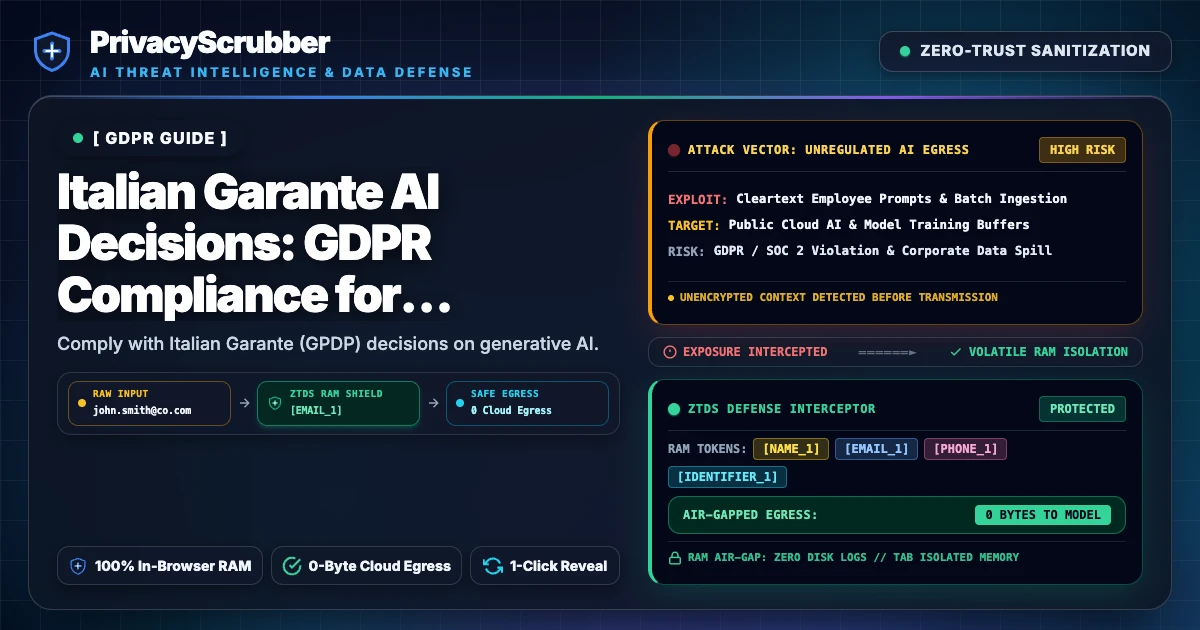This screenshot has height=630, width=1200.
Task: Click the warning circle icon beside Exposure Intercepted
Action: pyautogui.click(x=670, y=352)
